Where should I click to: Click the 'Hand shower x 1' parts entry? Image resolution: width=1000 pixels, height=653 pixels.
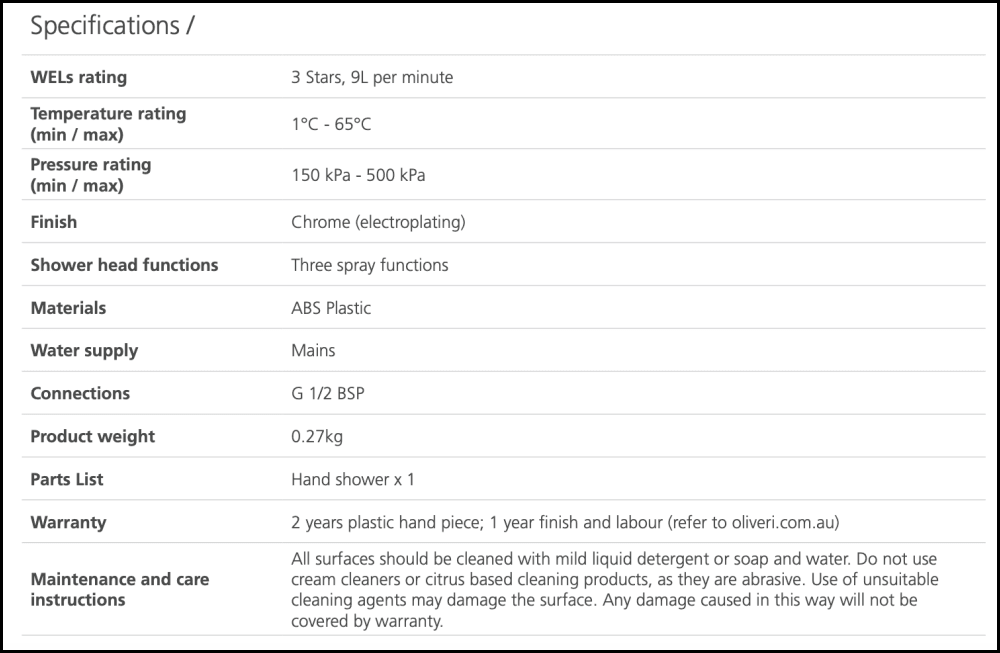(x=353, y=480)
